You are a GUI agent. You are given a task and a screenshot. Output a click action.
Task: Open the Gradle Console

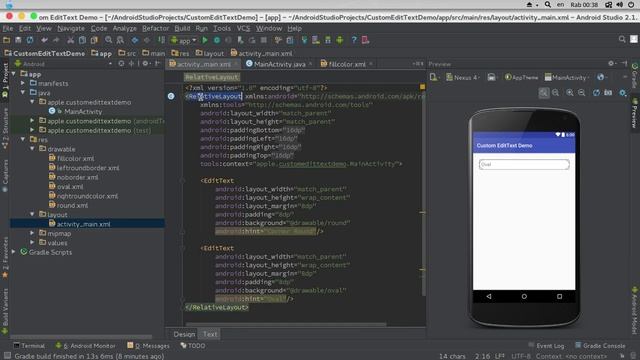click(600, 346)
